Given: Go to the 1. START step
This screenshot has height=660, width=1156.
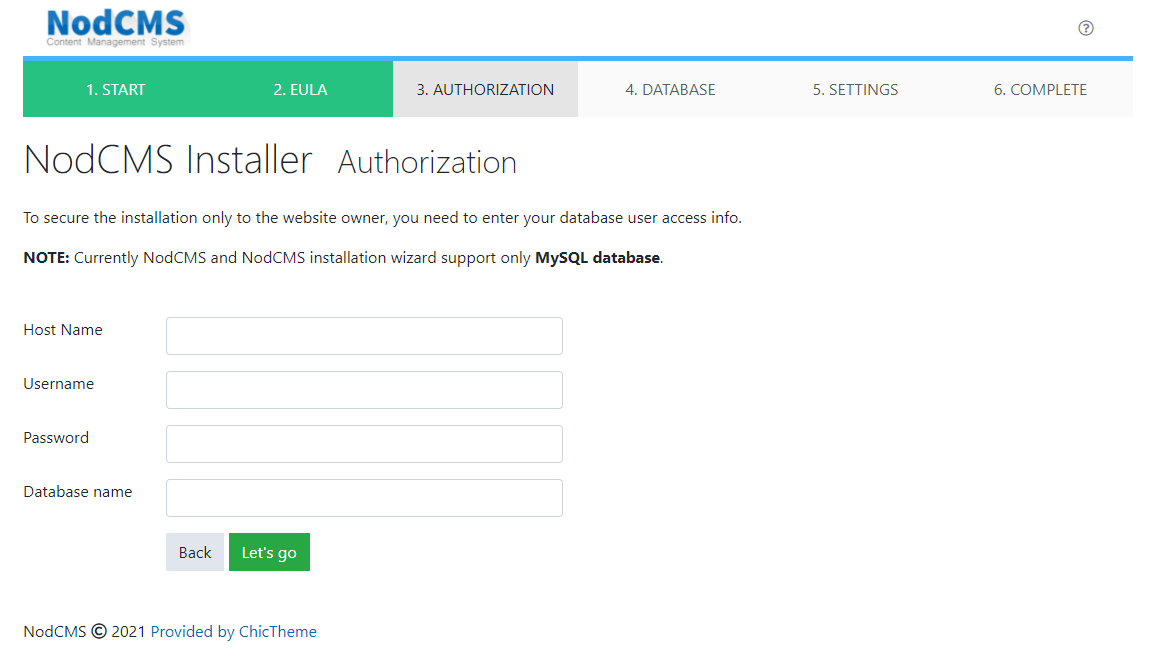Looking at the screenshot, I should pos(115,90).
